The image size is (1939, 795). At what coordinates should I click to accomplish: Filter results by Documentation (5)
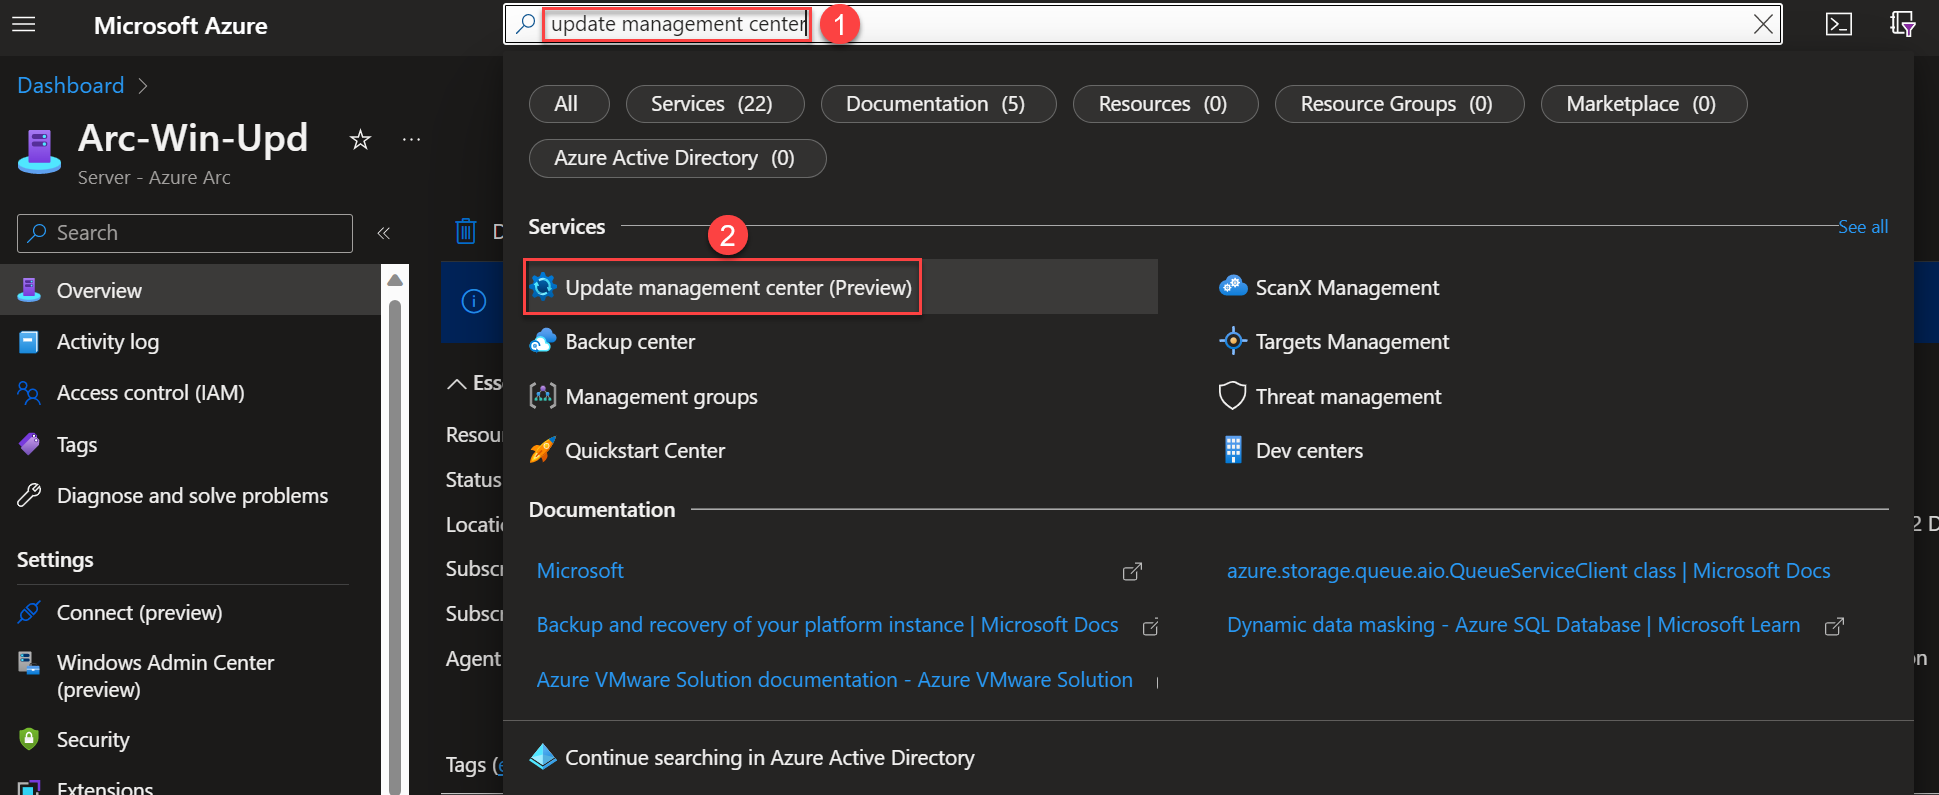point(937,104)
